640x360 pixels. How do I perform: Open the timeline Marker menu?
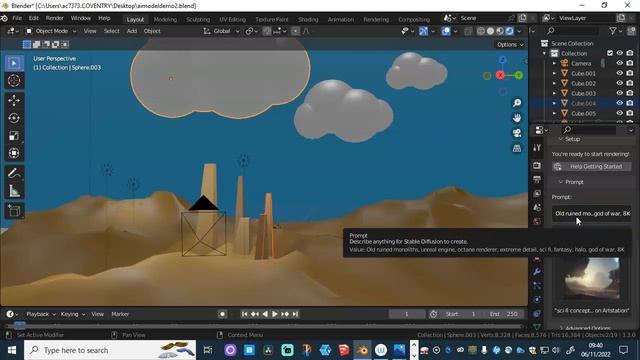click(120, 314)
